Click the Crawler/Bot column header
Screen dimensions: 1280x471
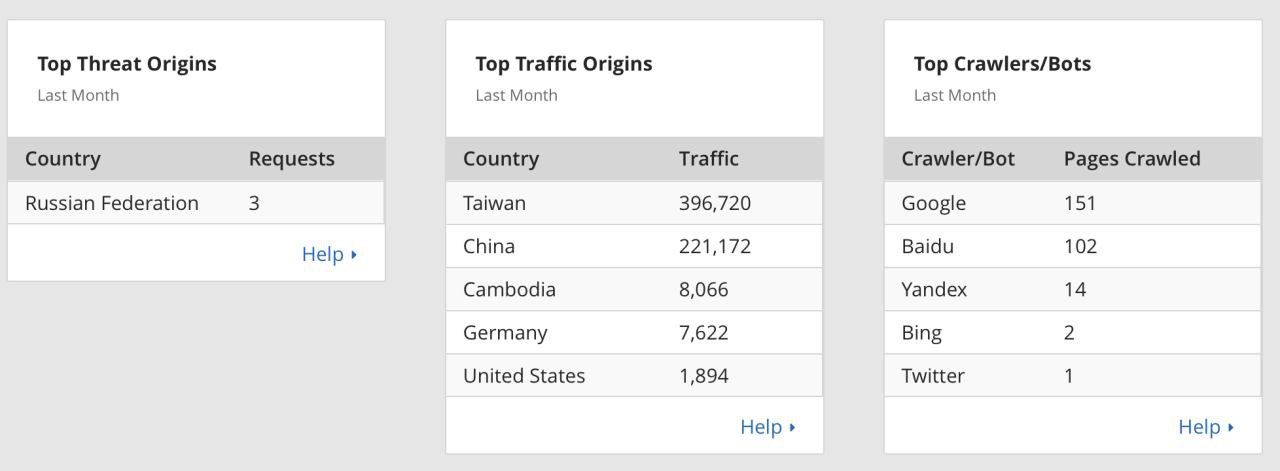coord(958,159)
